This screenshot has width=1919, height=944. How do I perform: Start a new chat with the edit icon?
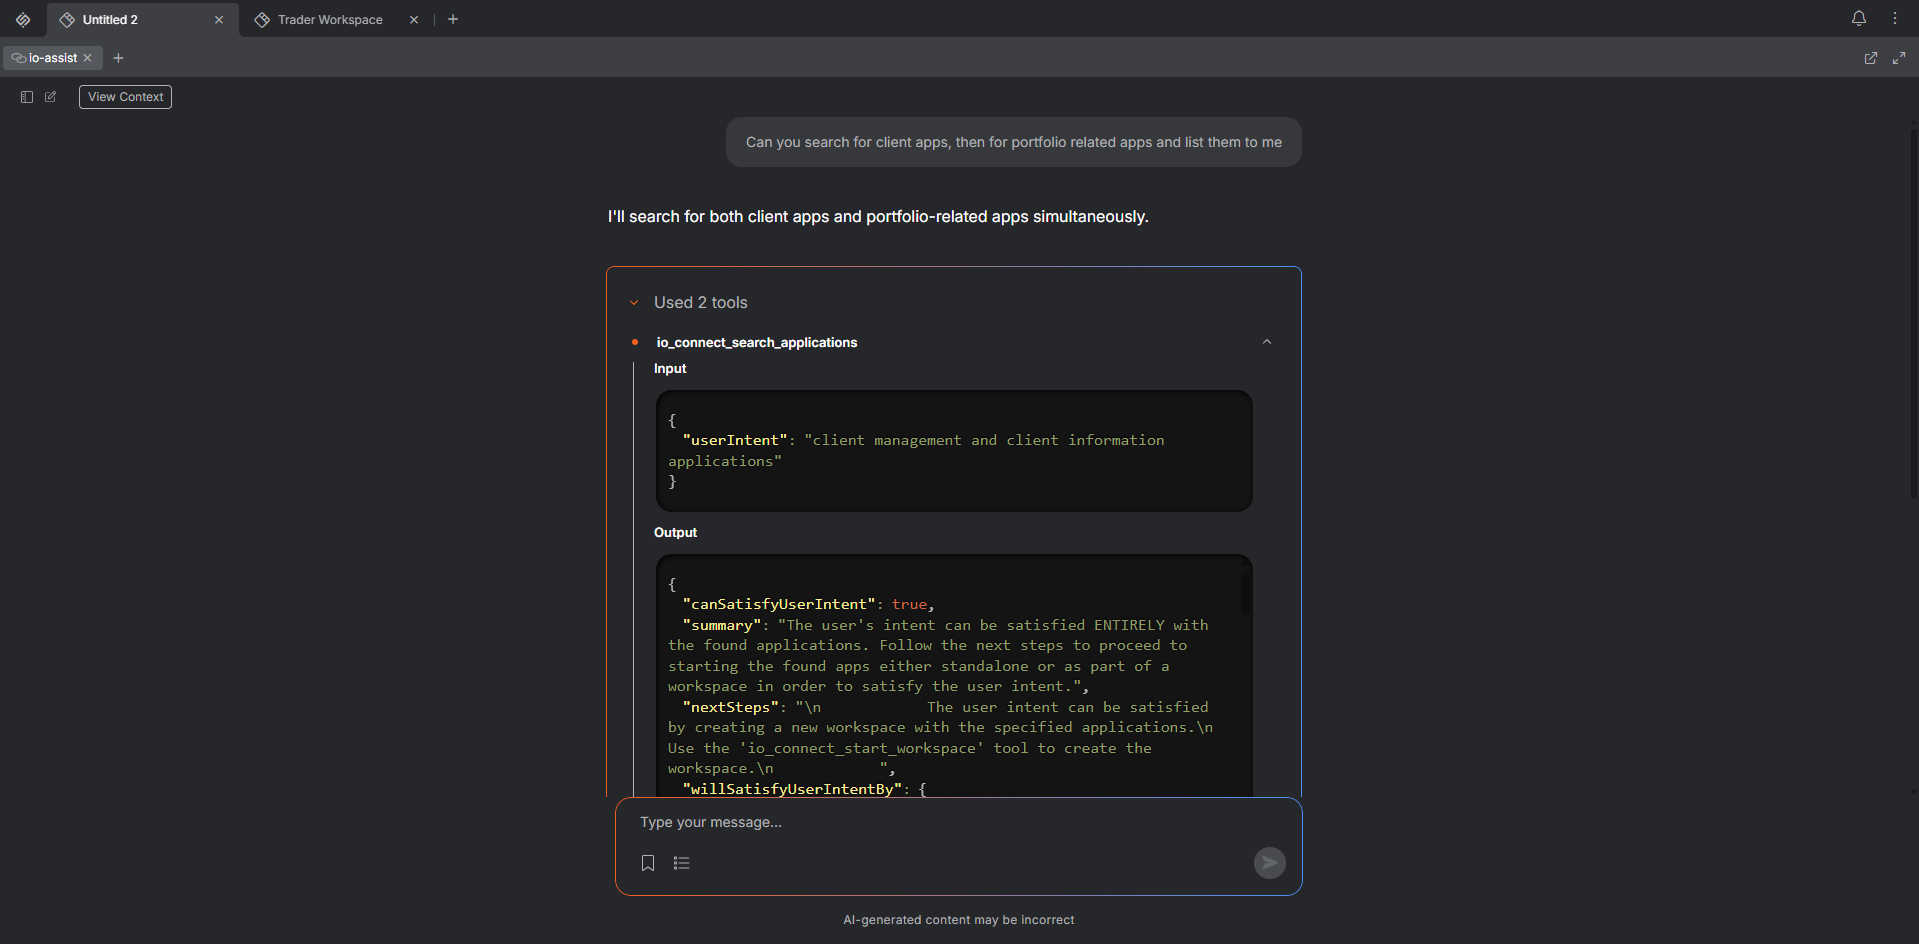point(50,97)
